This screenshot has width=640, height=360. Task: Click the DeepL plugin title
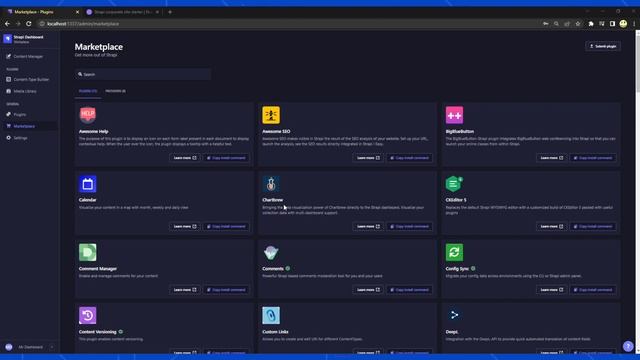tap(451, 332)
